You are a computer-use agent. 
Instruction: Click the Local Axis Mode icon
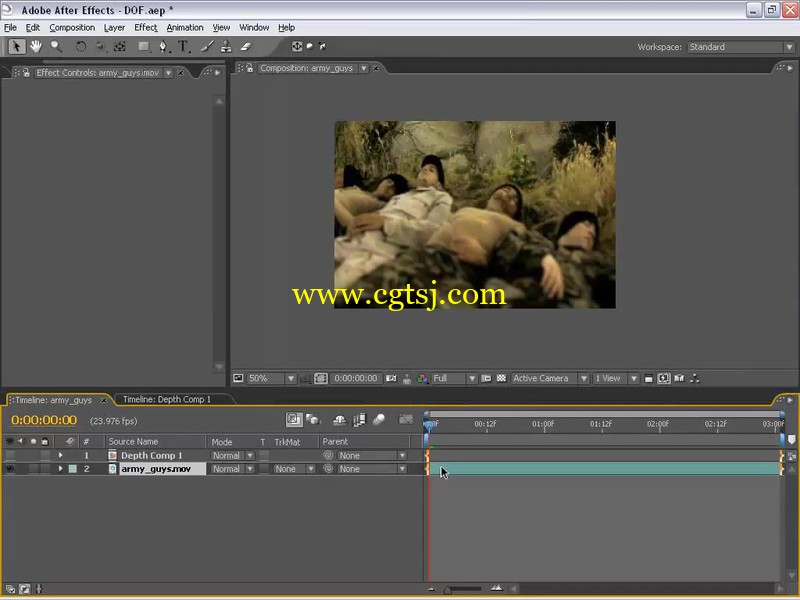tap(297, 46)
